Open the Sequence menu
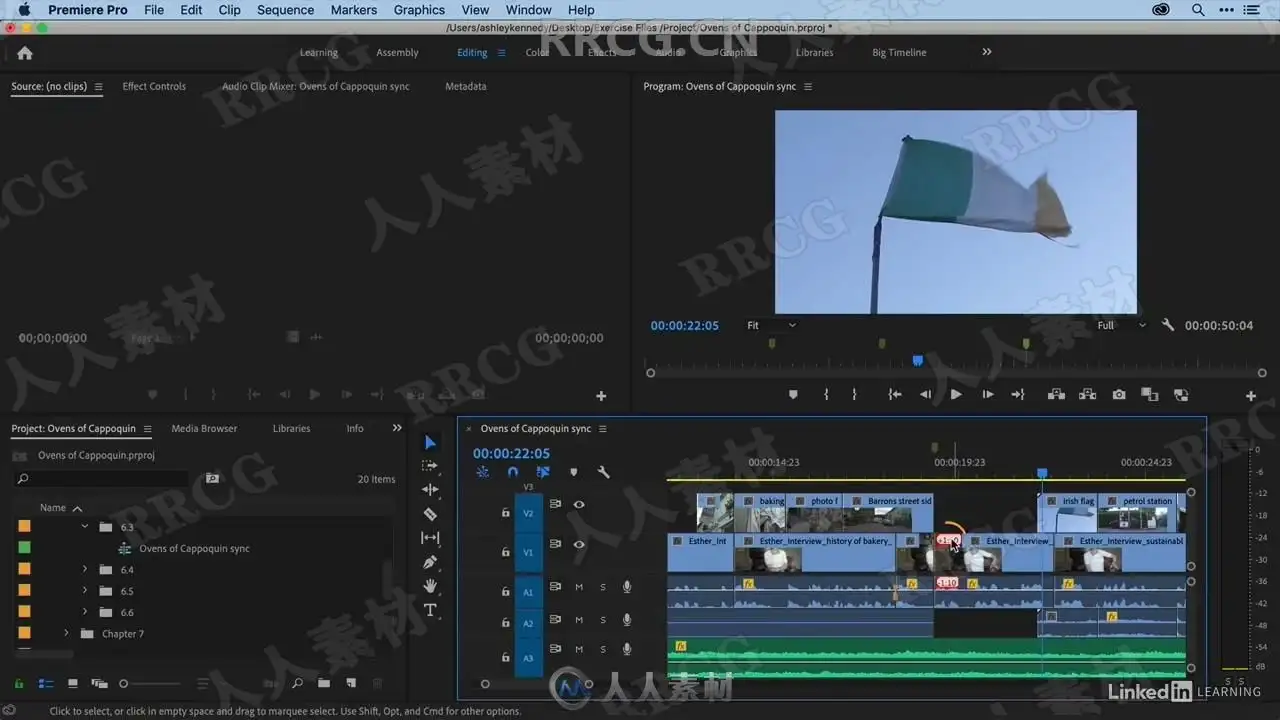The image size is (1280, 720). click(285, 10)
